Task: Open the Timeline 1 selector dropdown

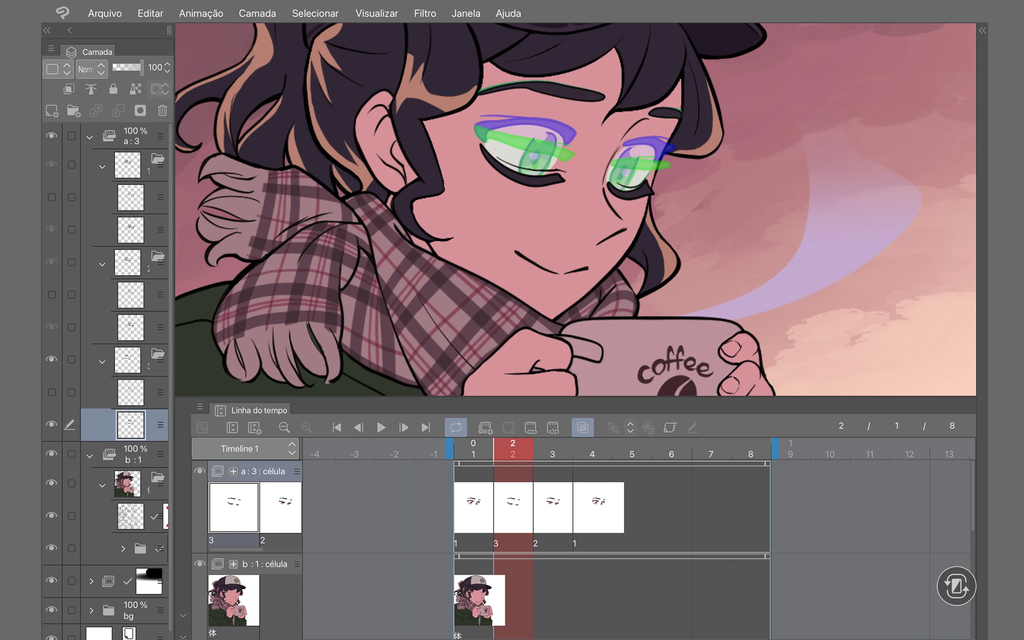Action: pyautogui.click(x=245, y=448)
